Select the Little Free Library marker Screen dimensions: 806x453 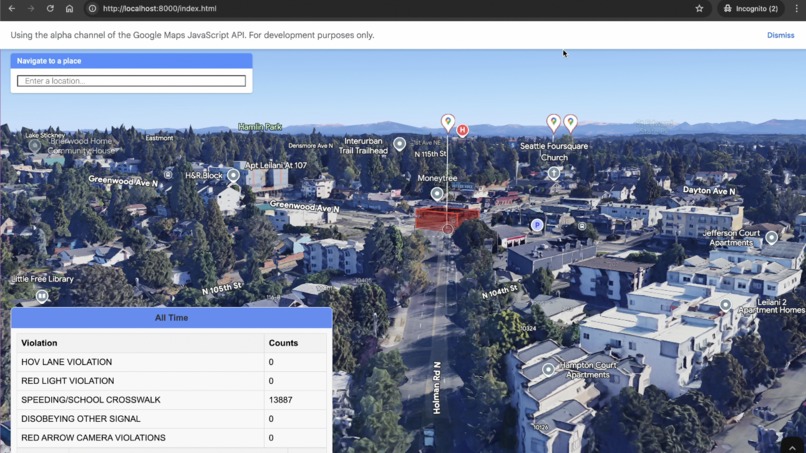point(42,296)
